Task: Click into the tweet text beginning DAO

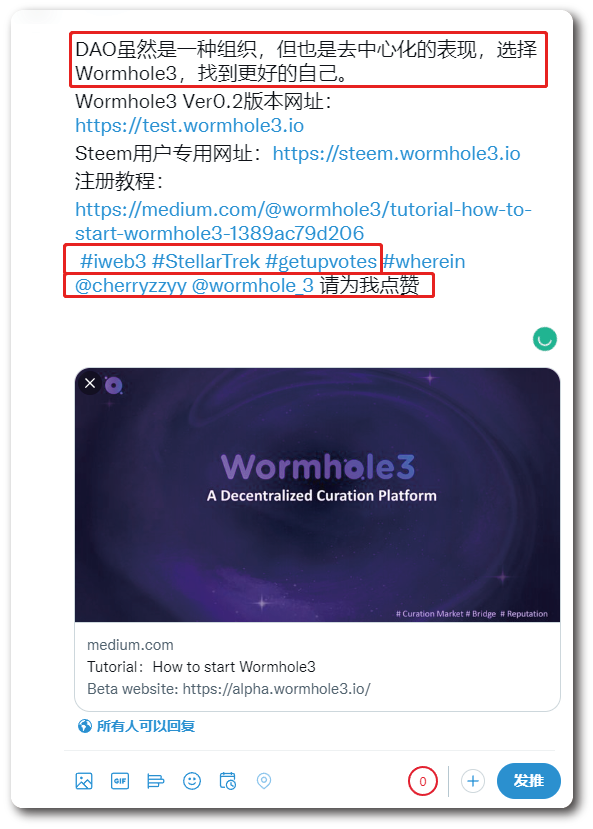Action: 307,61
